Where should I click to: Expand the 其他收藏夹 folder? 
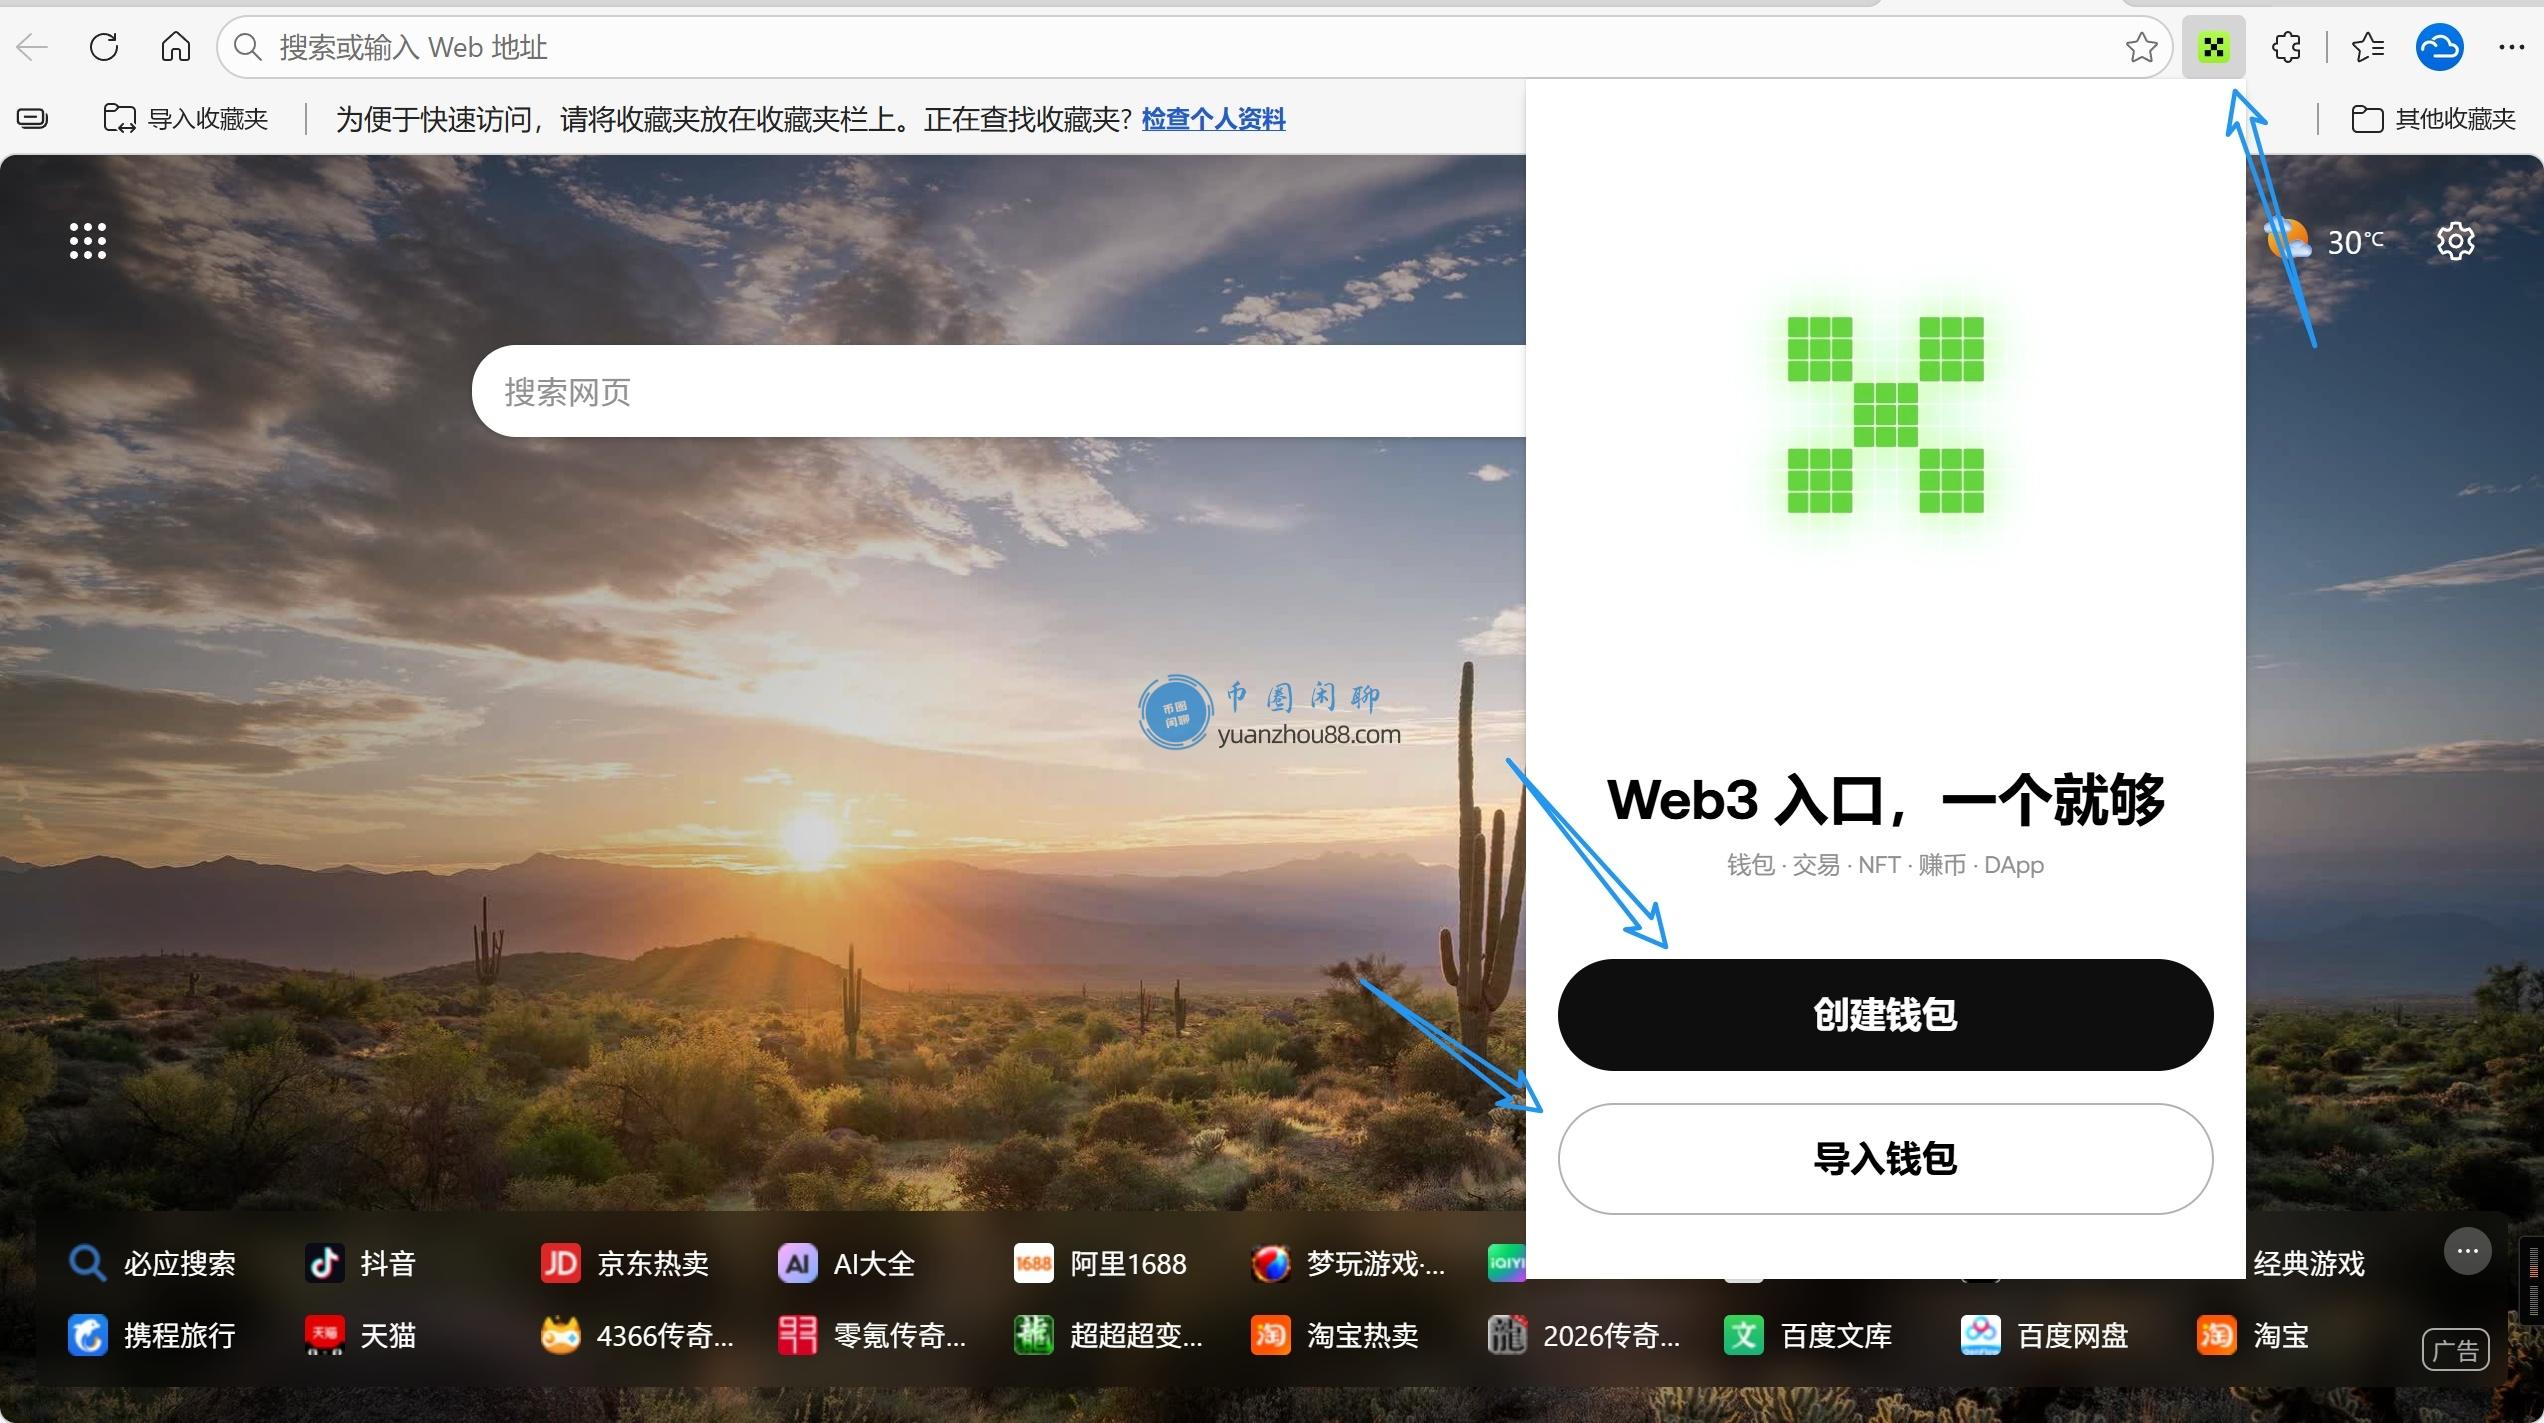tap(2432, 119)
